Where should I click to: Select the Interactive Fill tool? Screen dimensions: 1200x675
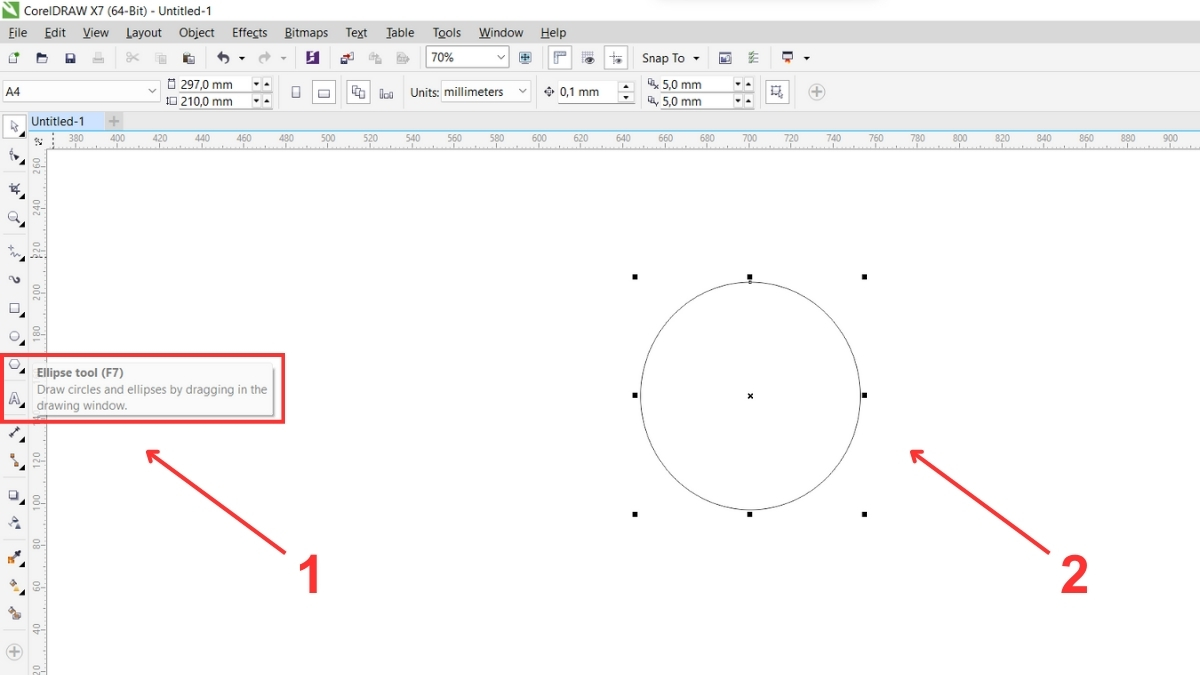pos(15,586)
